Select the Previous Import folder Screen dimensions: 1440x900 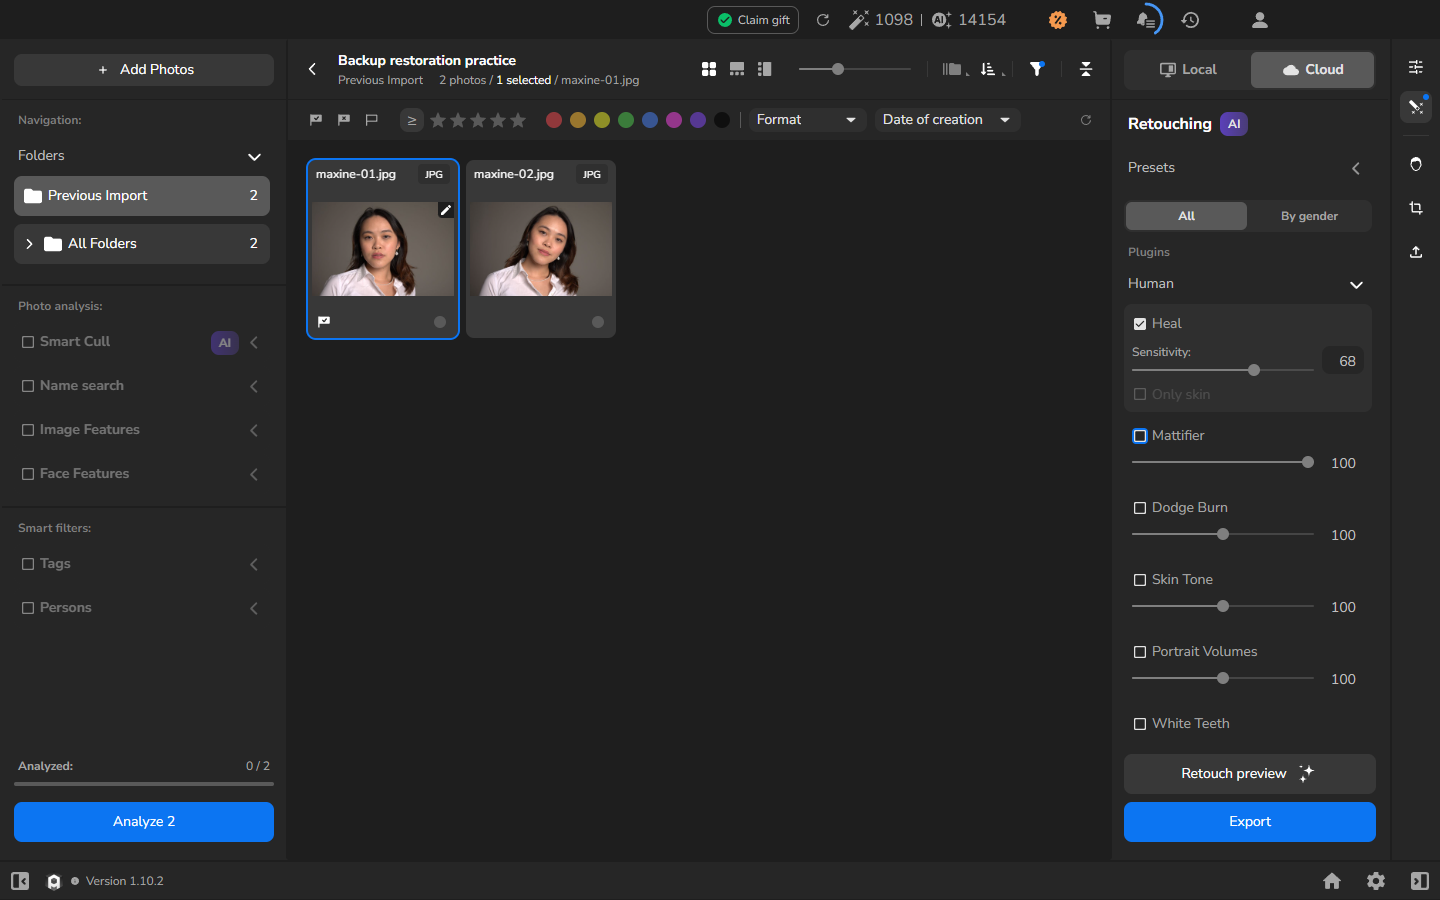pyautogui.click(x=142, y=196)
